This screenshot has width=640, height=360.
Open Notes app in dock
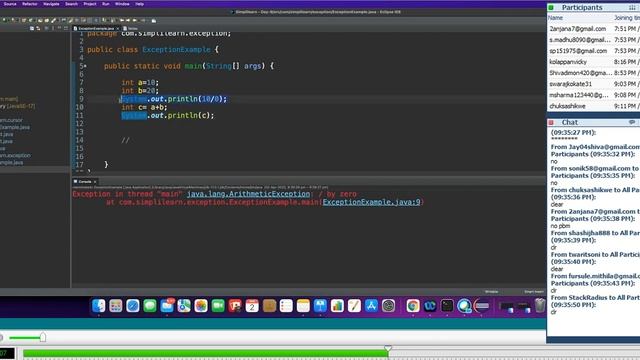[x=303, y=305]
